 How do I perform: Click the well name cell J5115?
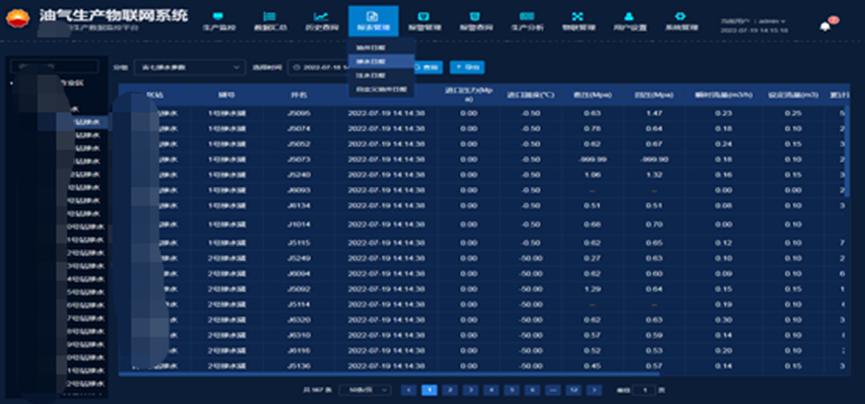[x=298, y=243]
